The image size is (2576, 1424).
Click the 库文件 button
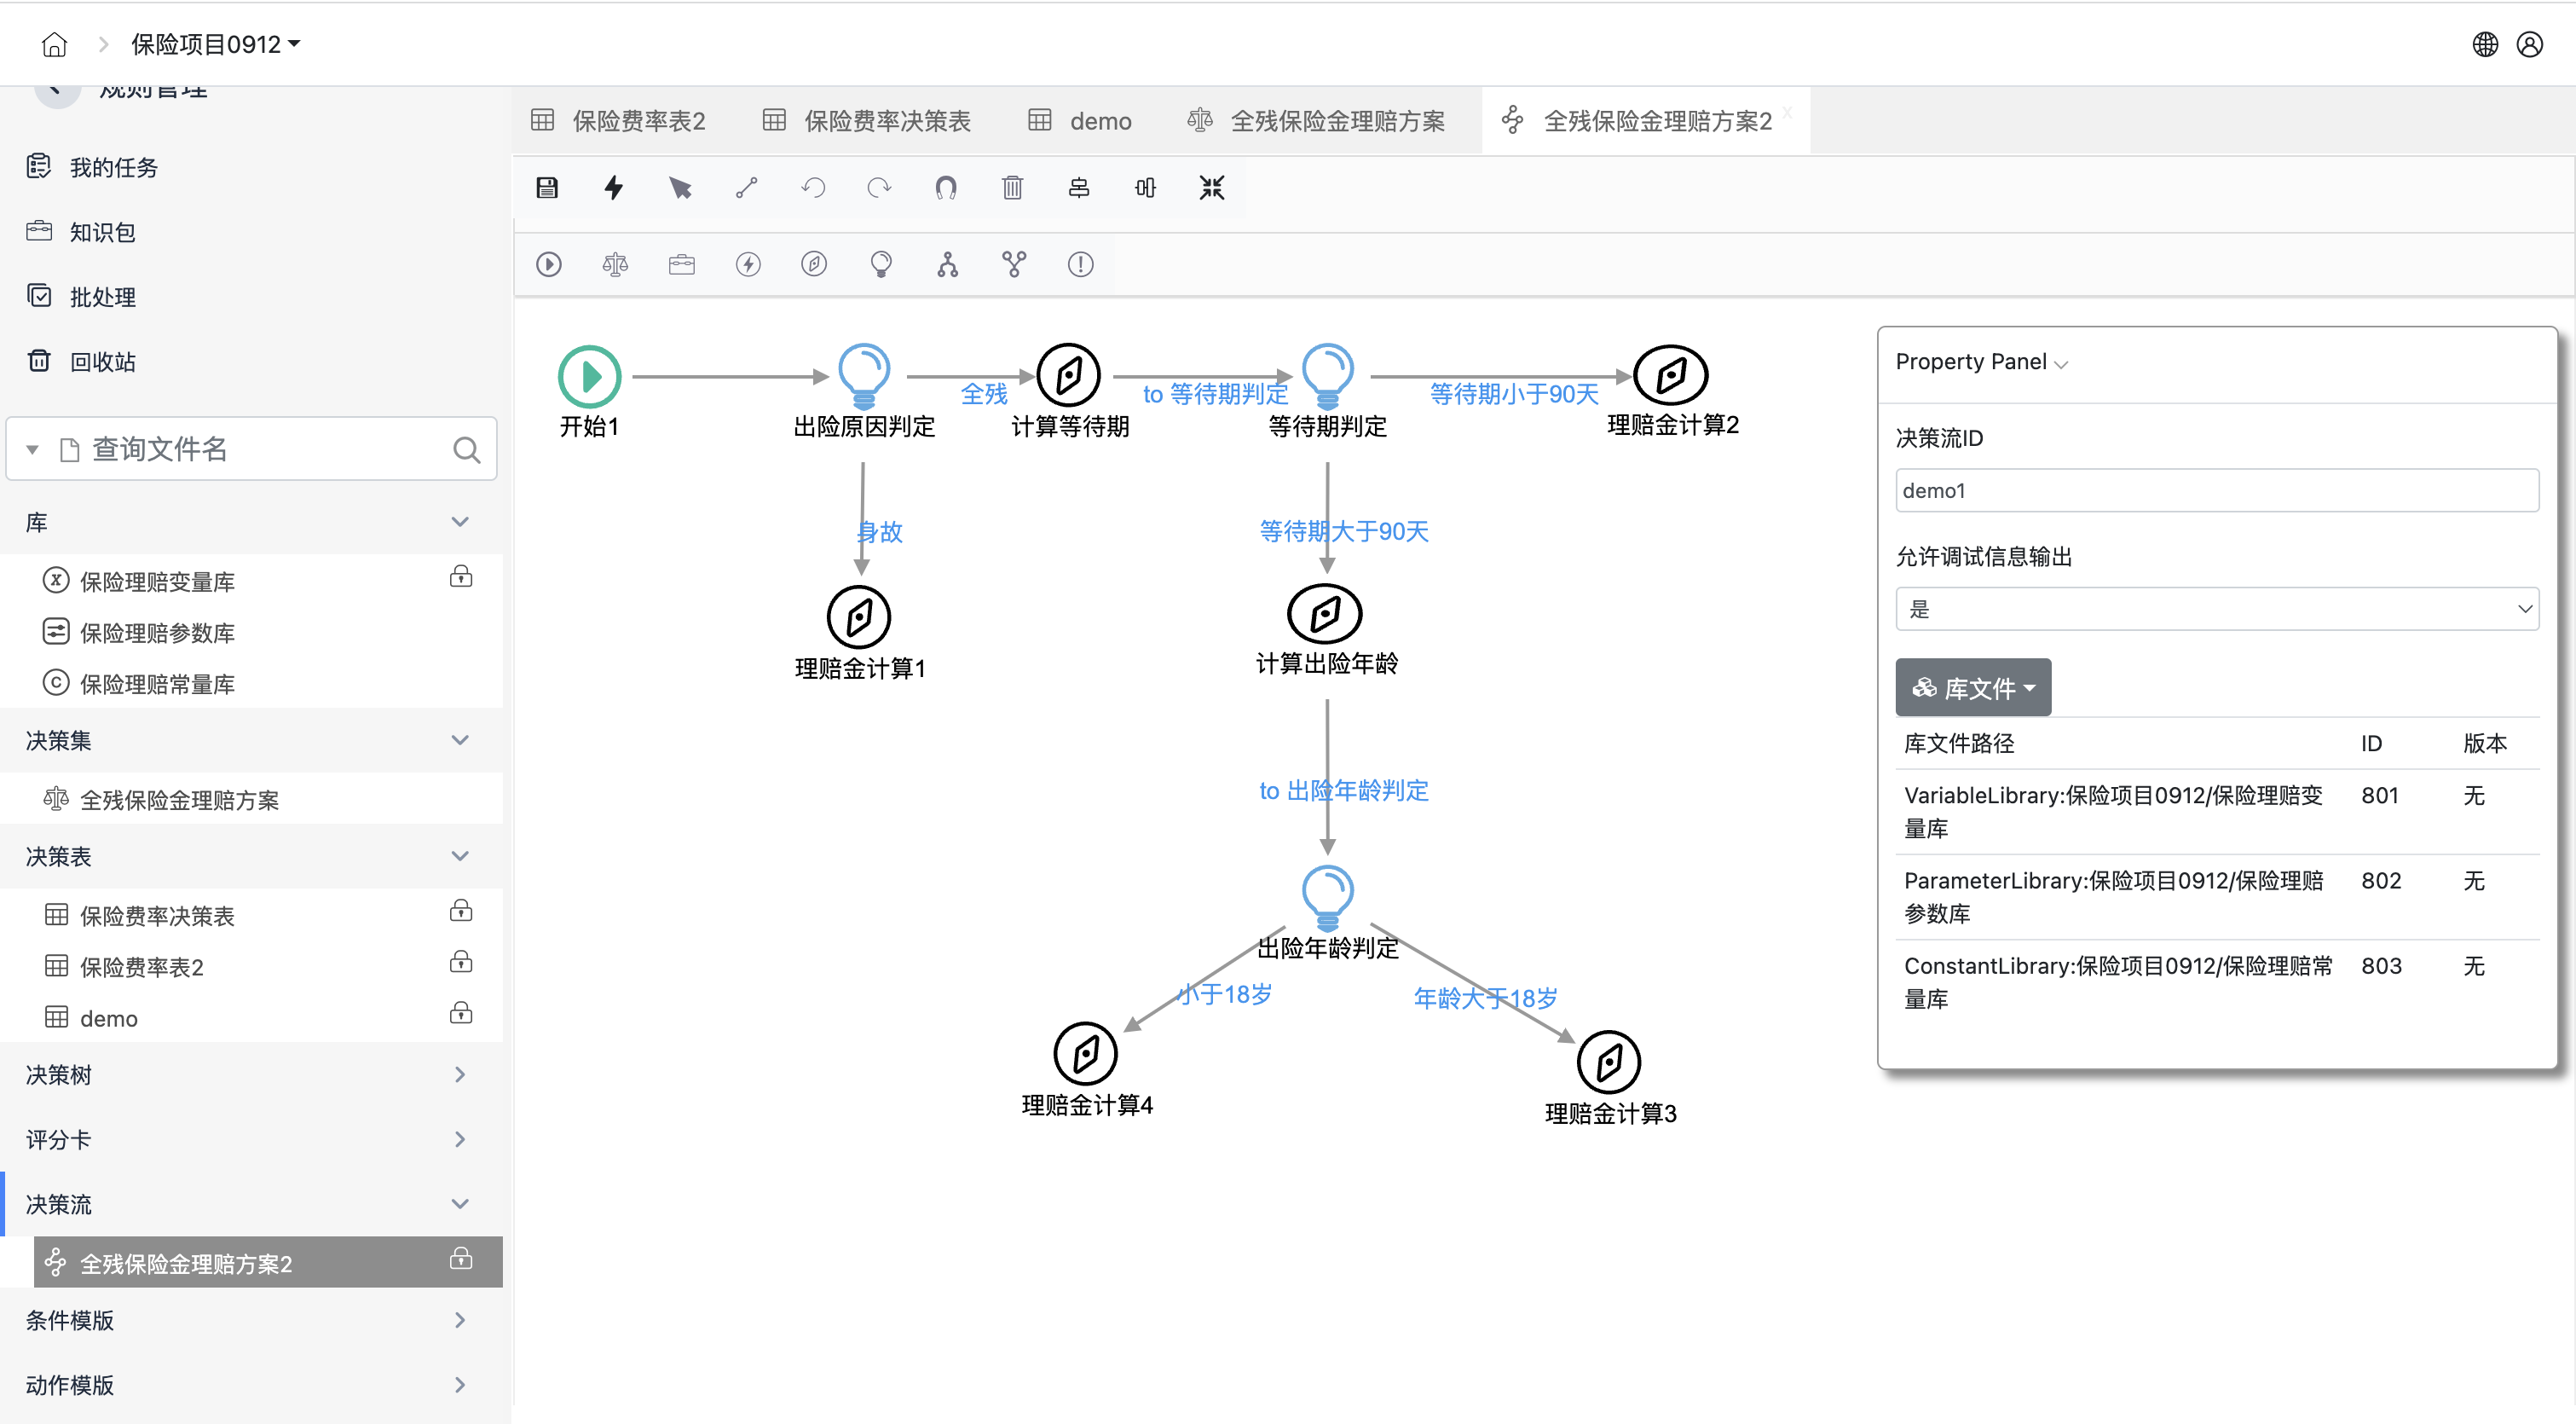1972,688
